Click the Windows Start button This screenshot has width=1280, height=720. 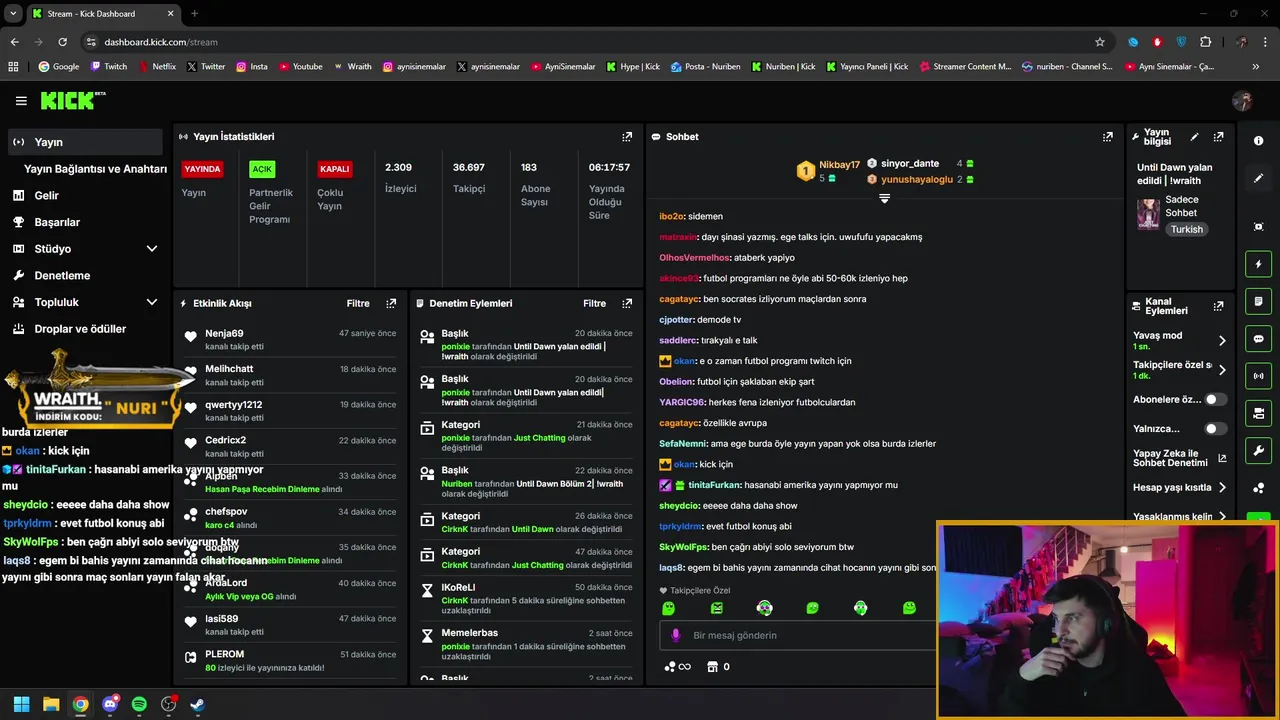pyautogui.click(x=21, y=704)
